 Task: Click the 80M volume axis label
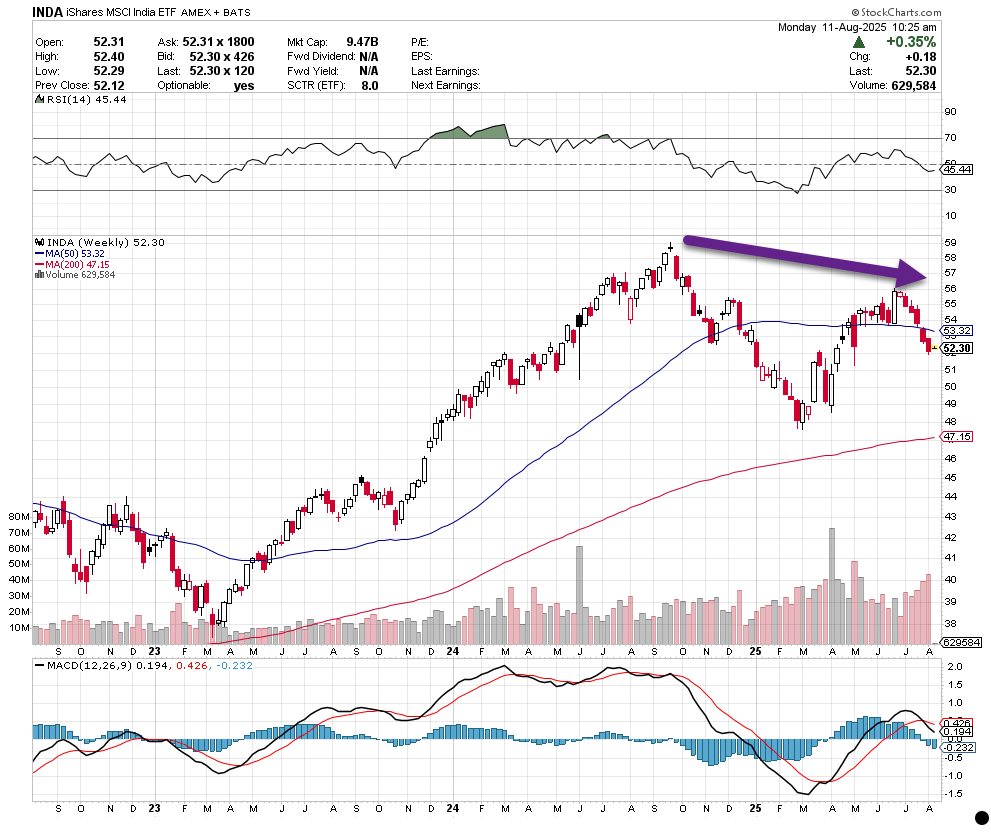click(x=19, y=516)
